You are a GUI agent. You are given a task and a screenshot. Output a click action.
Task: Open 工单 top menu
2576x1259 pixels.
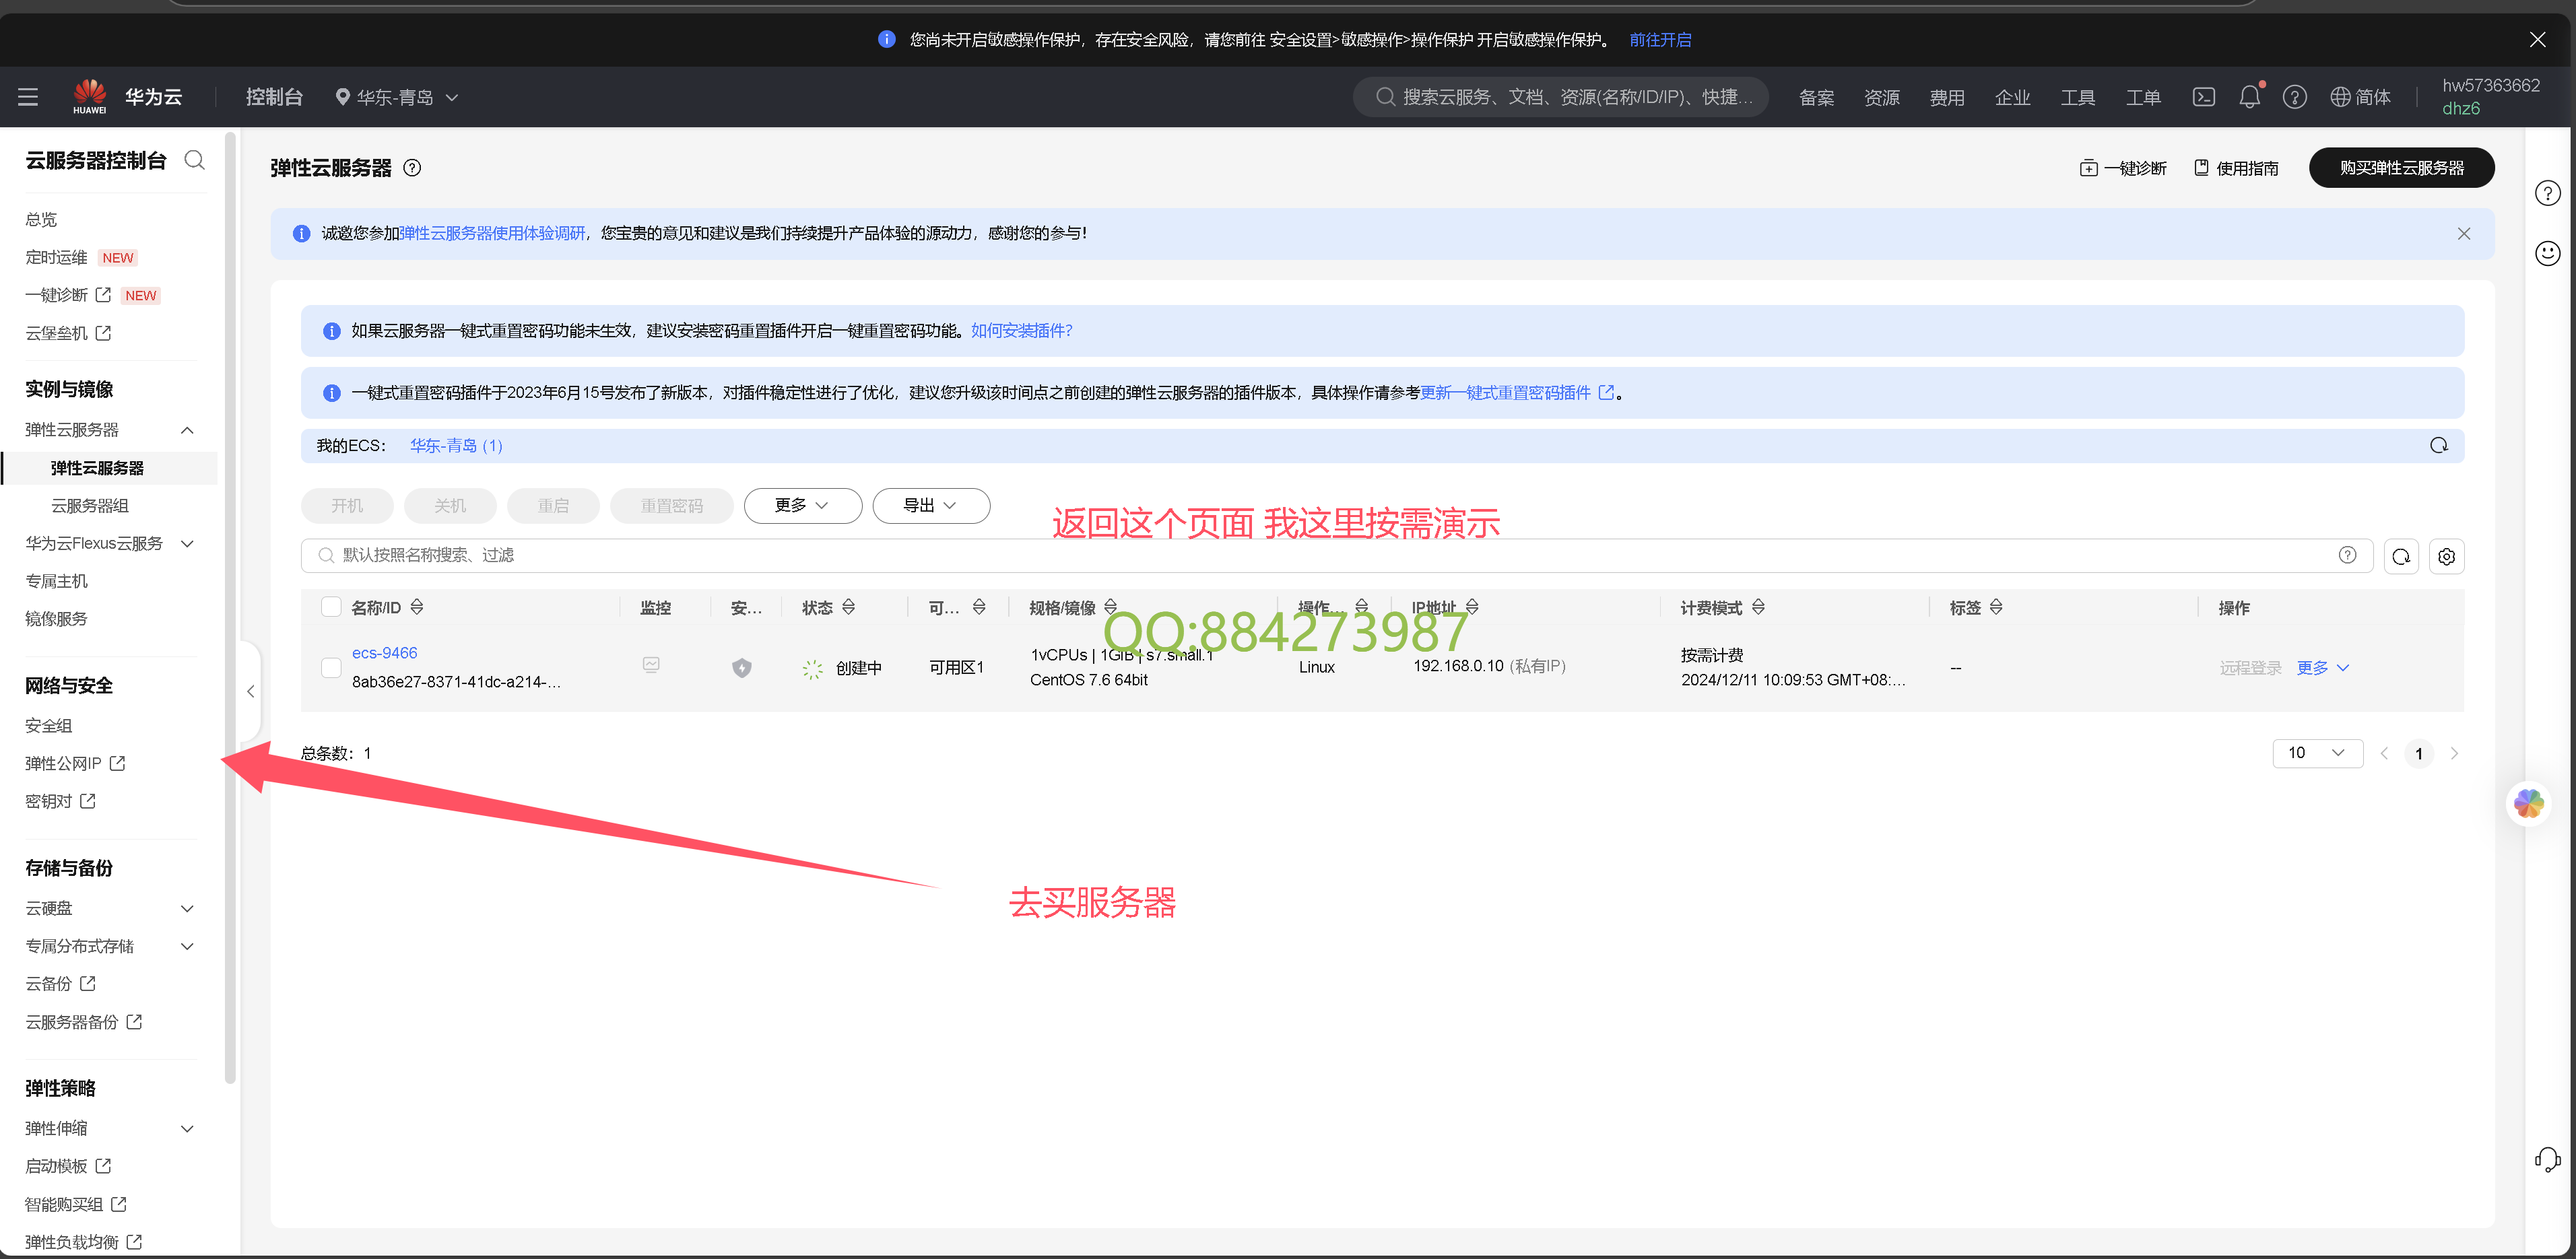(x=2142, y=97)
